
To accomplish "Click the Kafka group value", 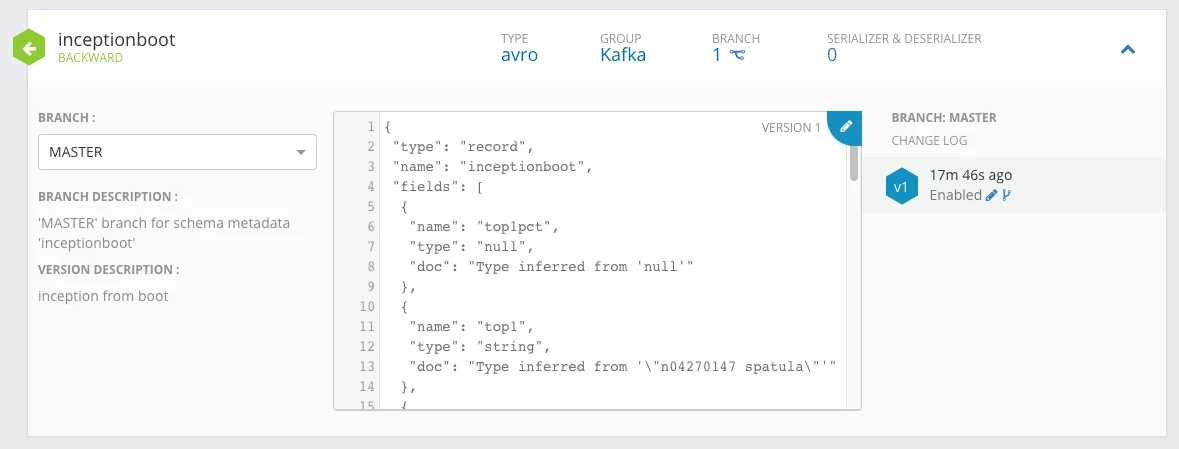I will pos(623,55).
